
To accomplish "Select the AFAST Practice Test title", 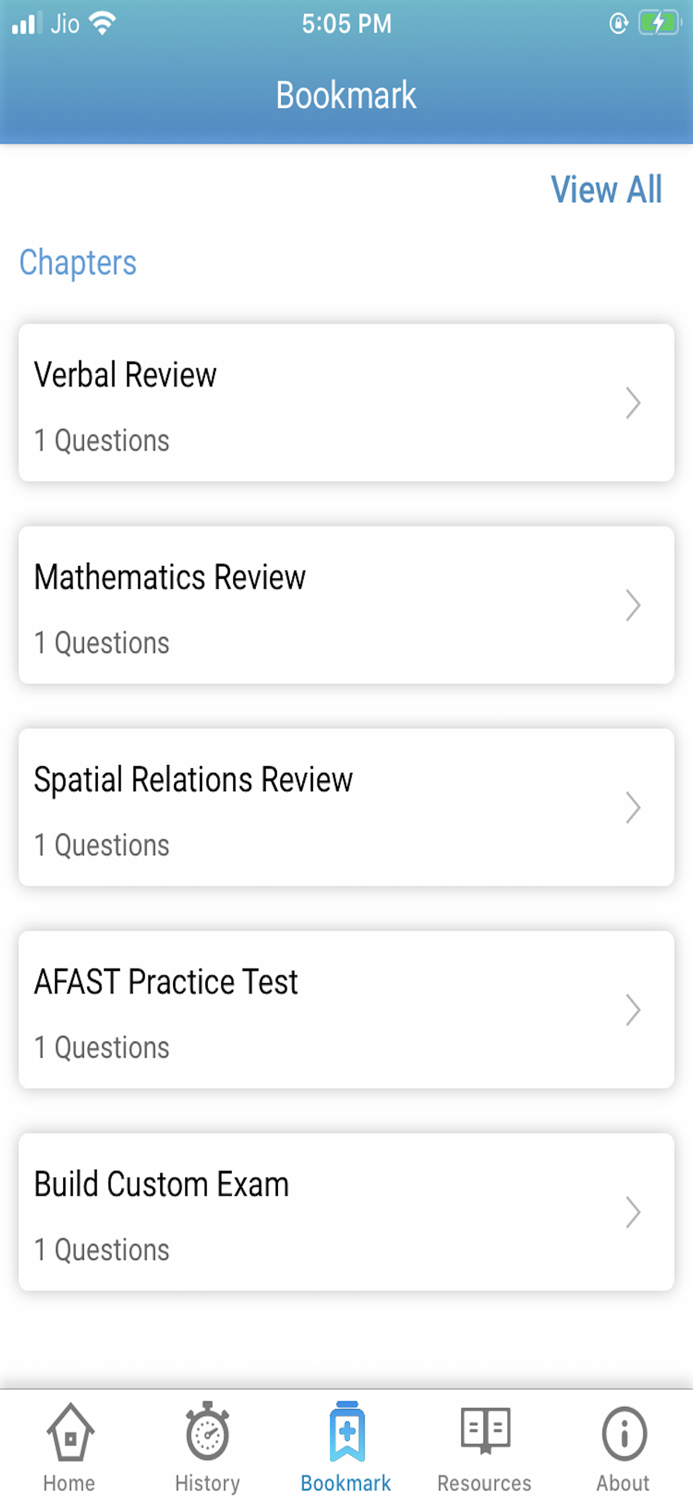I will (166, 982).
